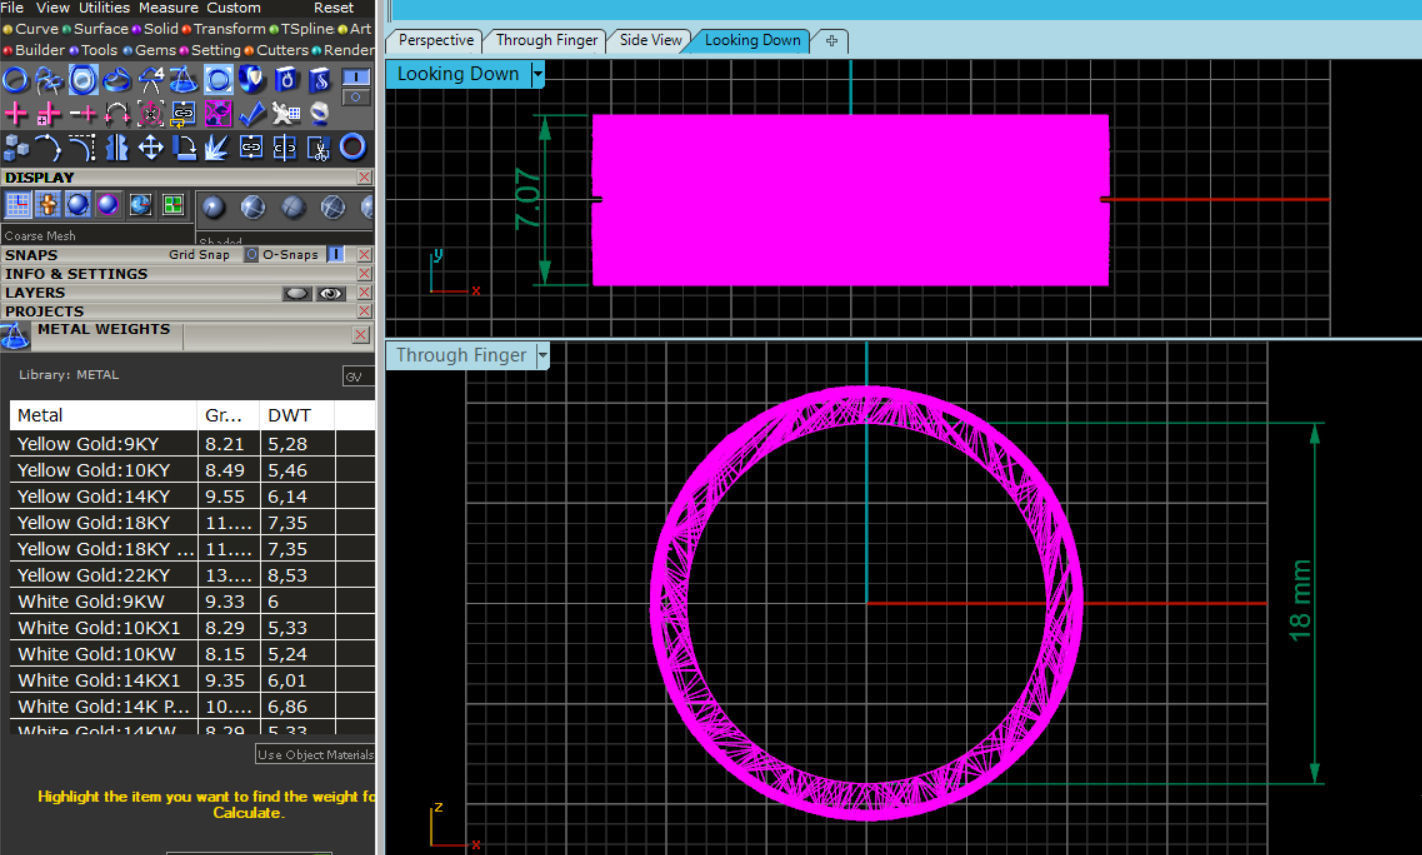
Task: Select the White Gold:9KW metal row
Action: (x=192, y=602)
